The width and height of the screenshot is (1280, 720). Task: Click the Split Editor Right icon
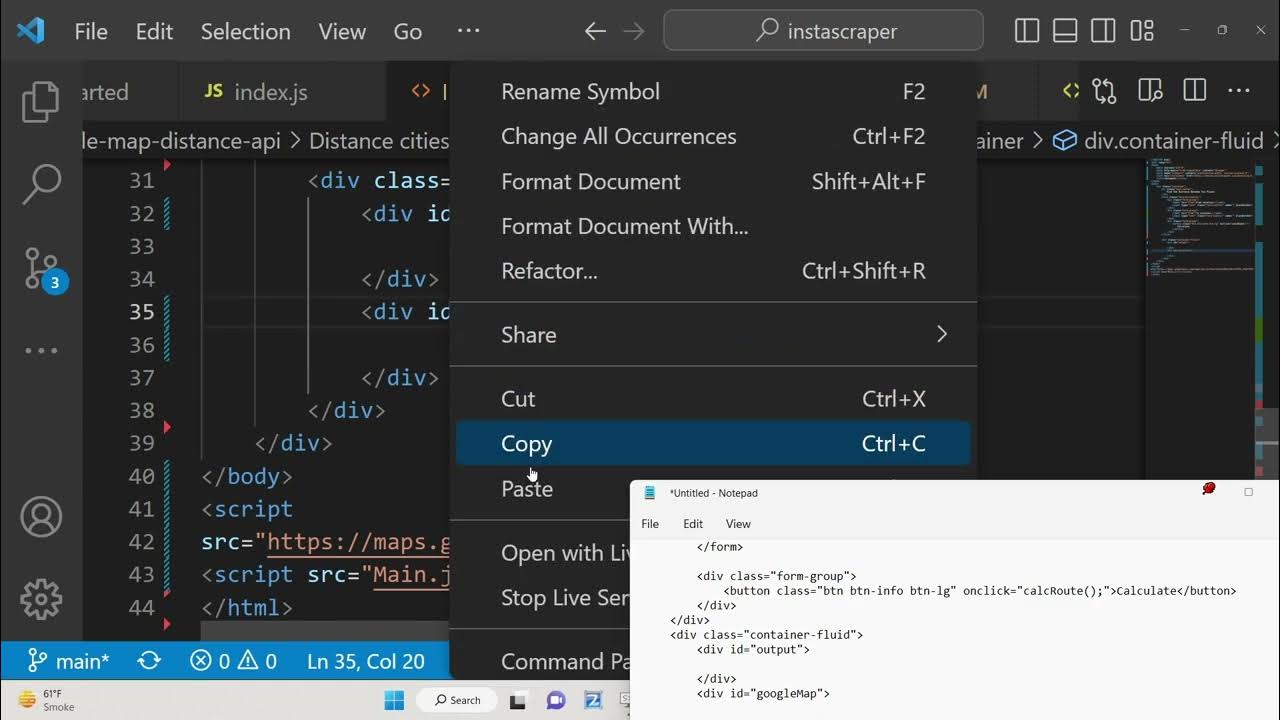click(x=1194, y=92)
